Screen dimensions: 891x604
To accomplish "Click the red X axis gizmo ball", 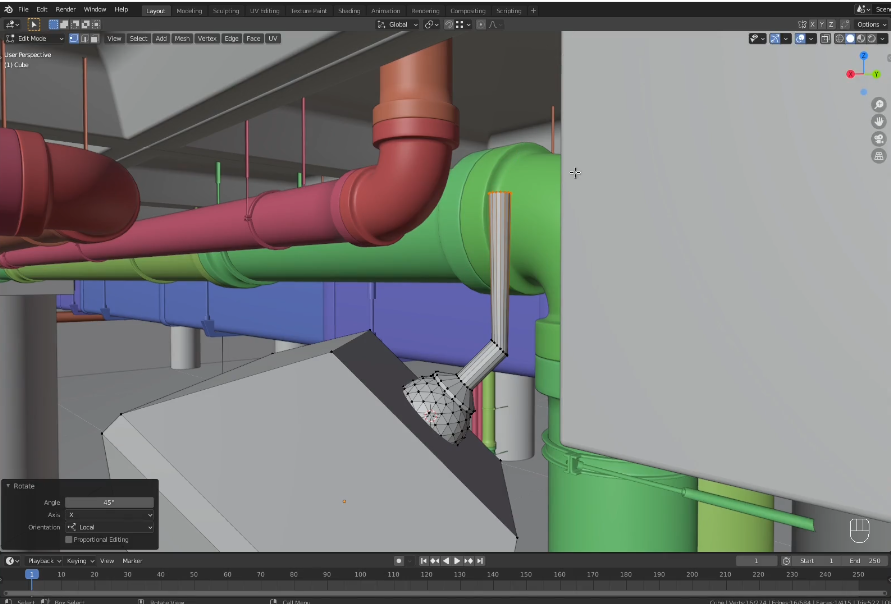I will 851,74.
